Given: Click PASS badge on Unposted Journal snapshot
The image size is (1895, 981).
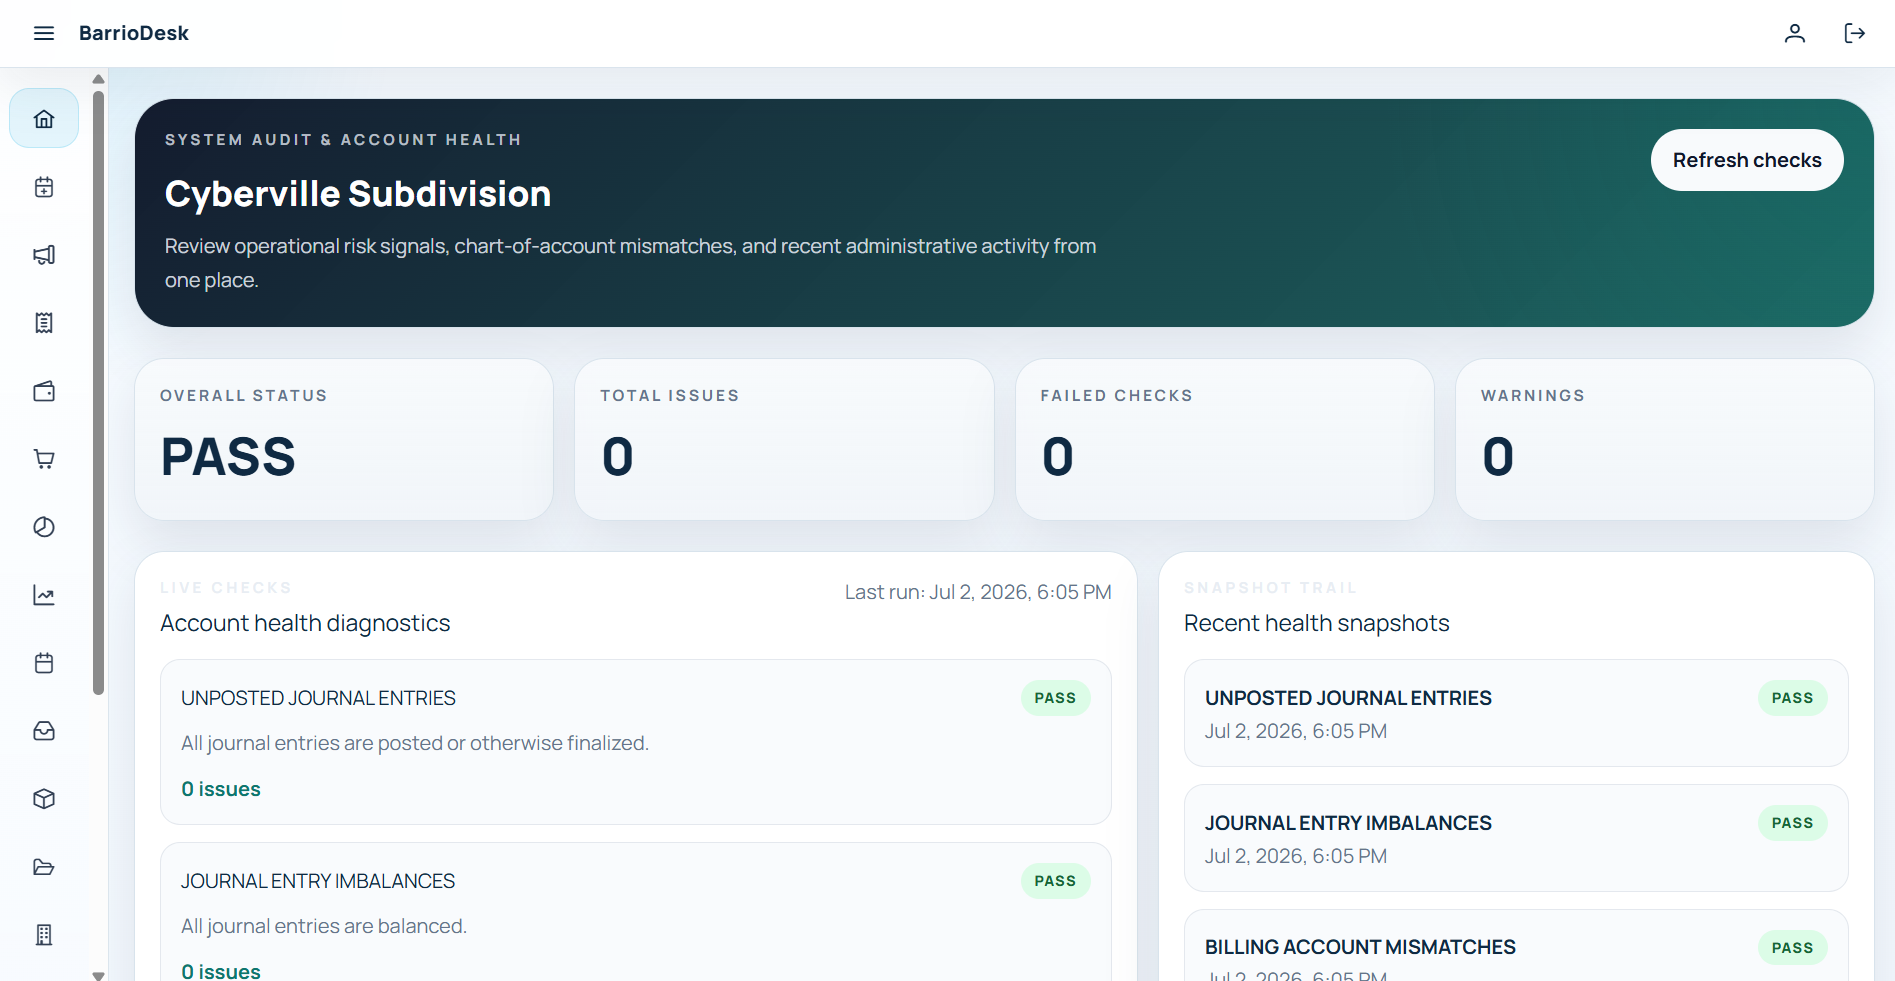Looking at the screenshot, I should (1792, 698).
